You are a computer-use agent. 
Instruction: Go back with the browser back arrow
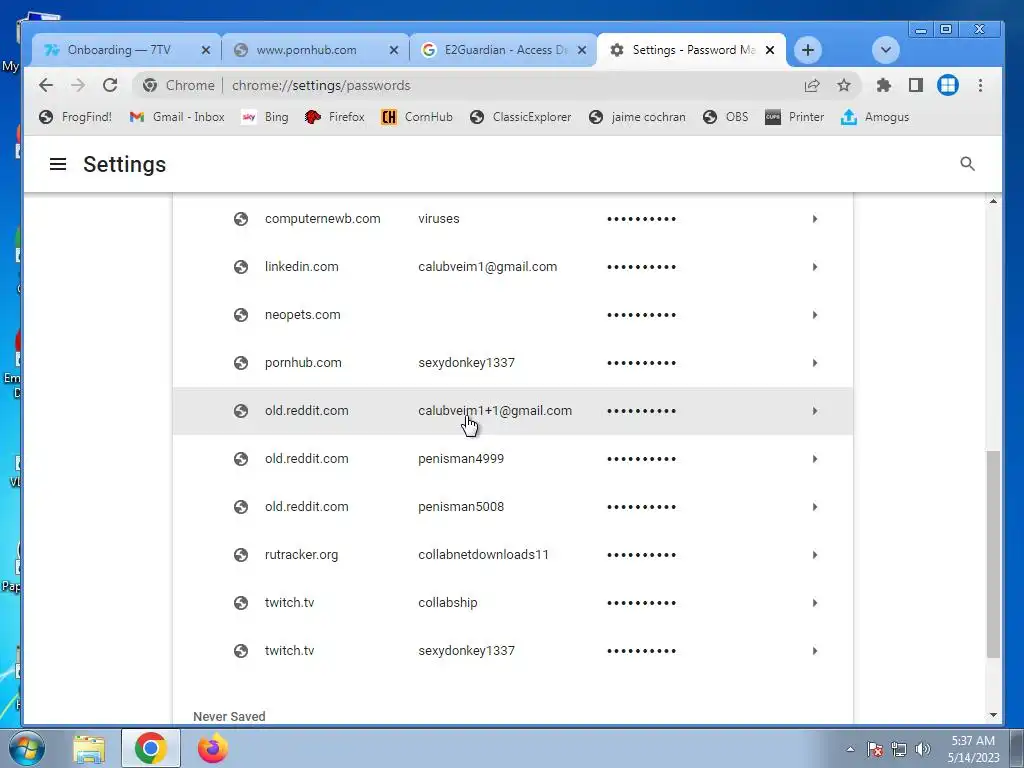(x=46, y=85)
